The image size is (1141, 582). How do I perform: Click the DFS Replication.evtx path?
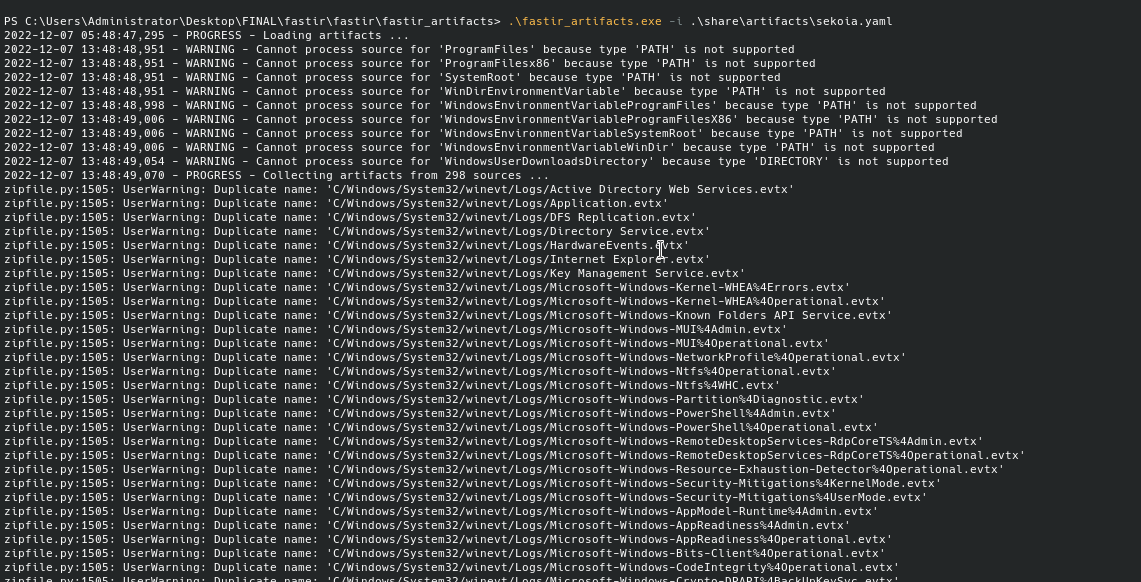click(x=511, y=217)
